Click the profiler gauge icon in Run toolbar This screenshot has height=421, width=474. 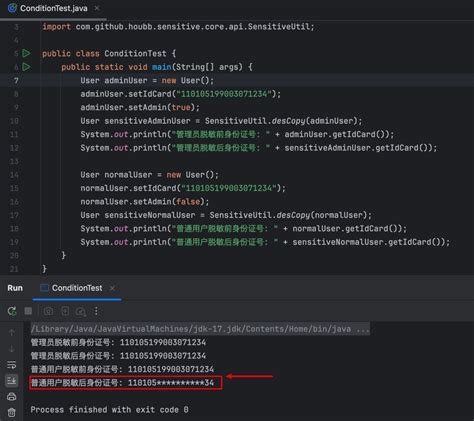coord(81,312)
